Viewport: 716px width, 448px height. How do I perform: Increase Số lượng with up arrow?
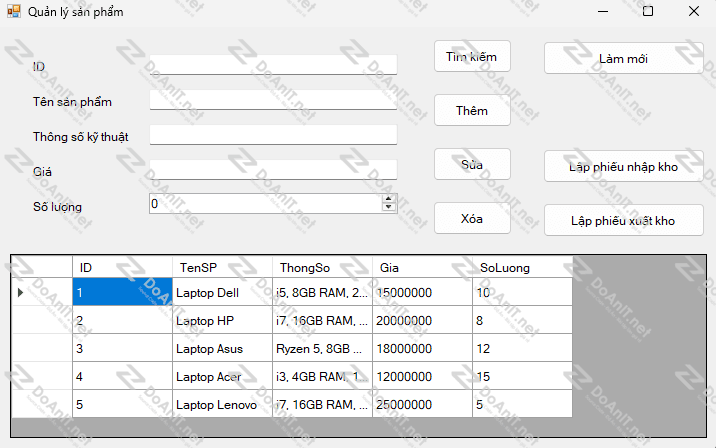[389, 199]
